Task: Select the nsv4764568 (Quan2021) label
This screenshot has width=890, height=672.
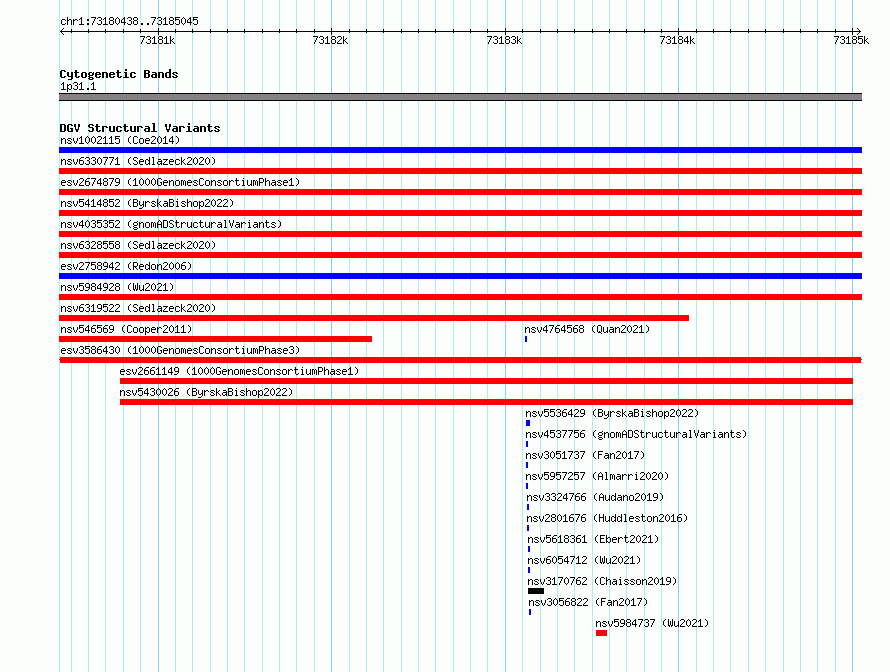Action: (587, 329)
